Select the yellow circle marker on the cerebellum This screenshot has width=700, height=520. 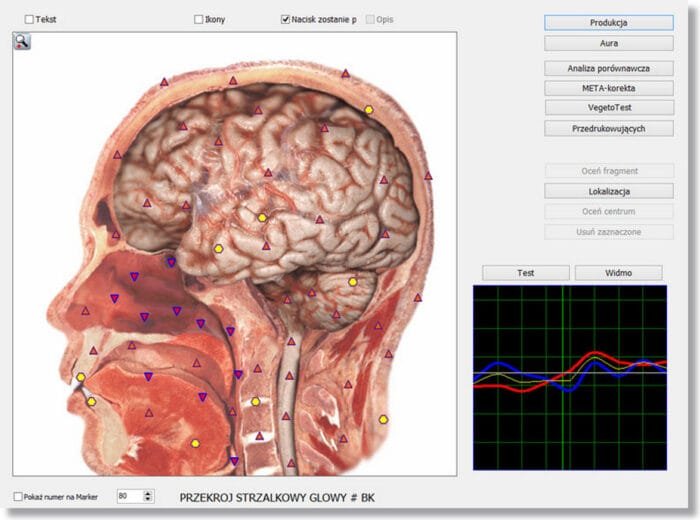click(352, 282)
